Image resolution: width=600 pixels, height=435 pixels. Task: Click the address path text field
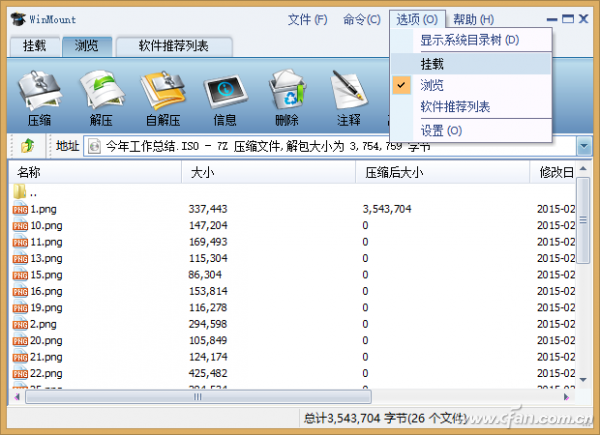[x=330, y=146]
